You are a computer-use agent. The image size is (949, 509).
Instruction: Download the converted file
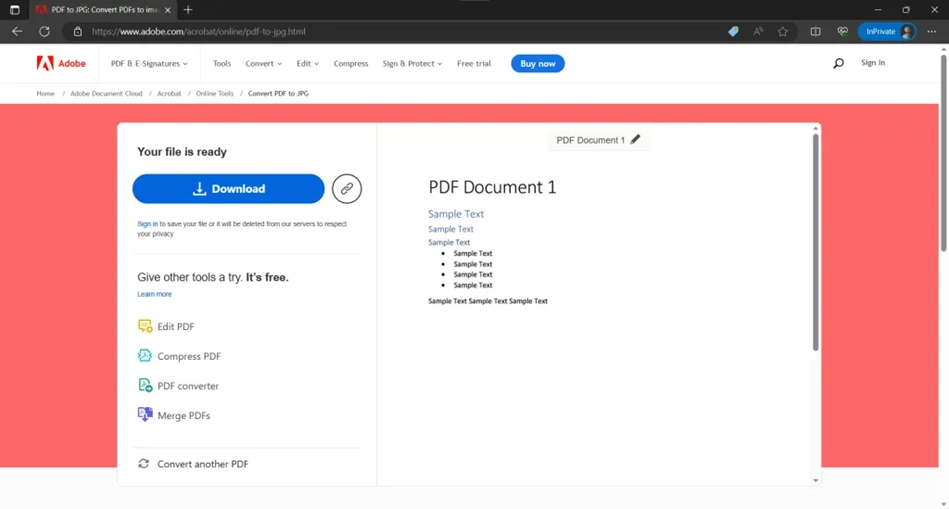point(228,189)
